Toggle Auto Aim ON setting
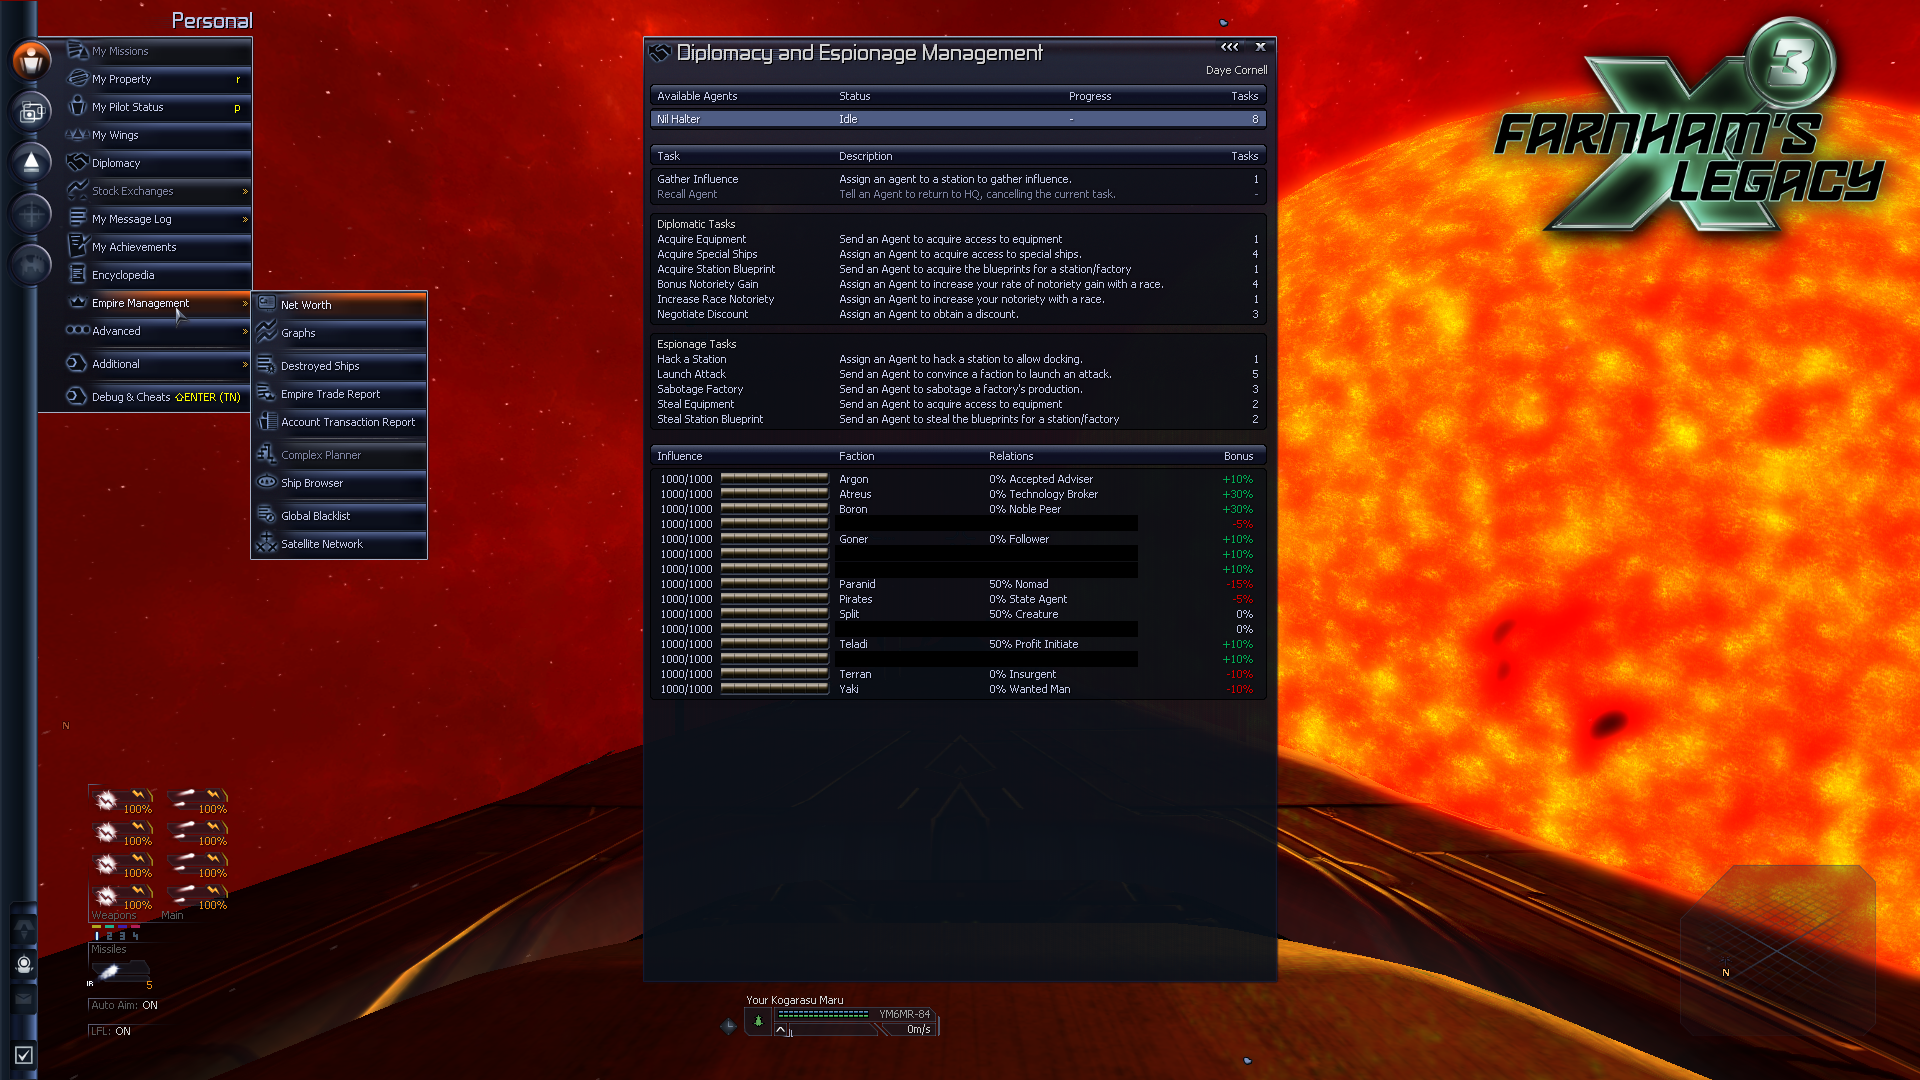Viewport: 1920px width, 1080px height. tap(124, 1005)
